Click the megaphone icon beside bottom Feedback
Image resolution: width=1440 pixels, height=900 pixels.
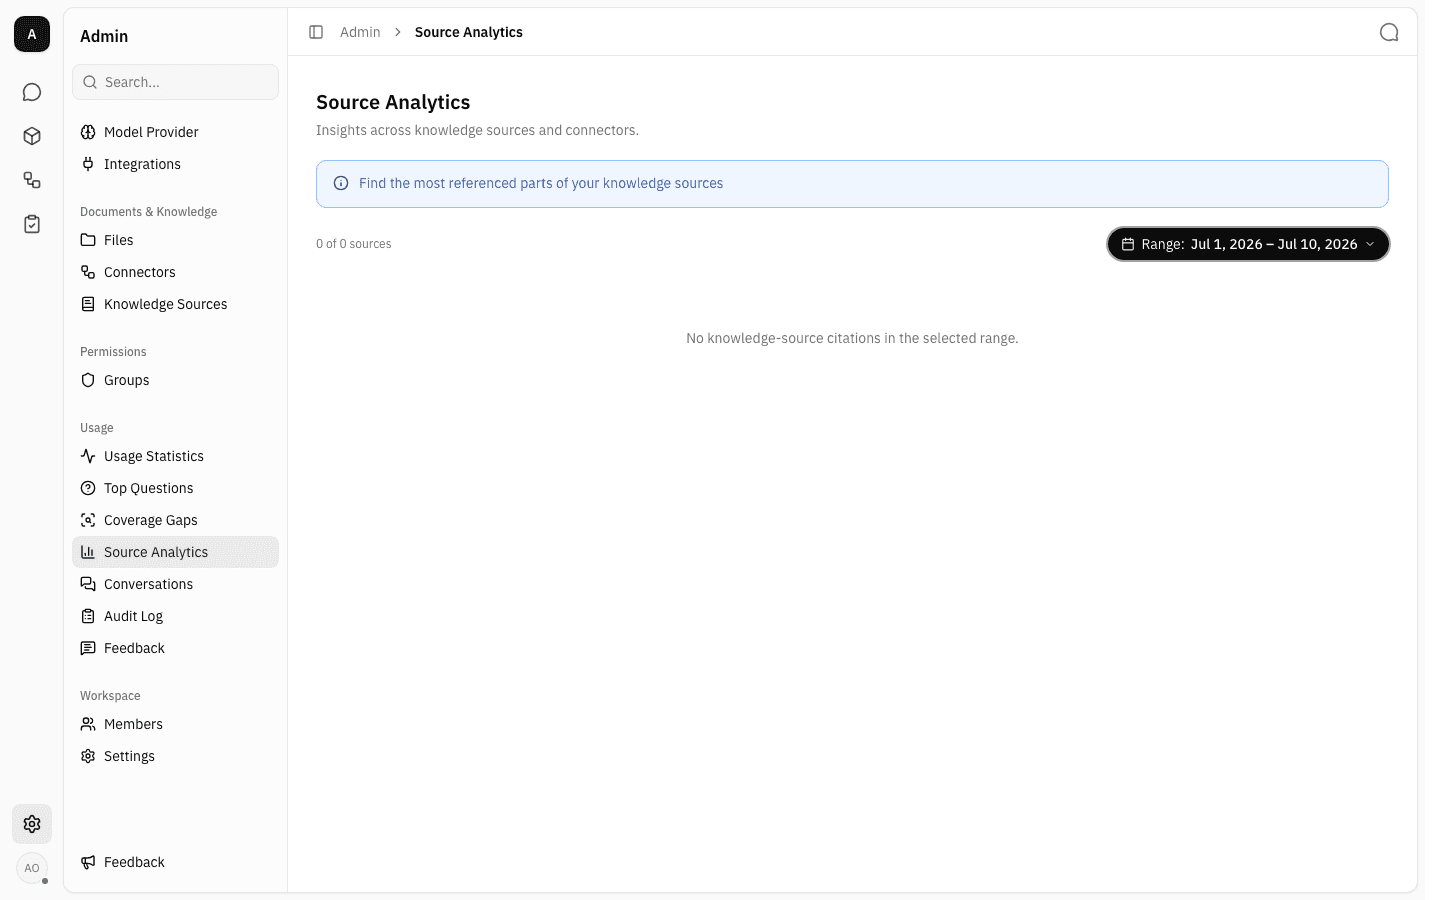(88, 862)
